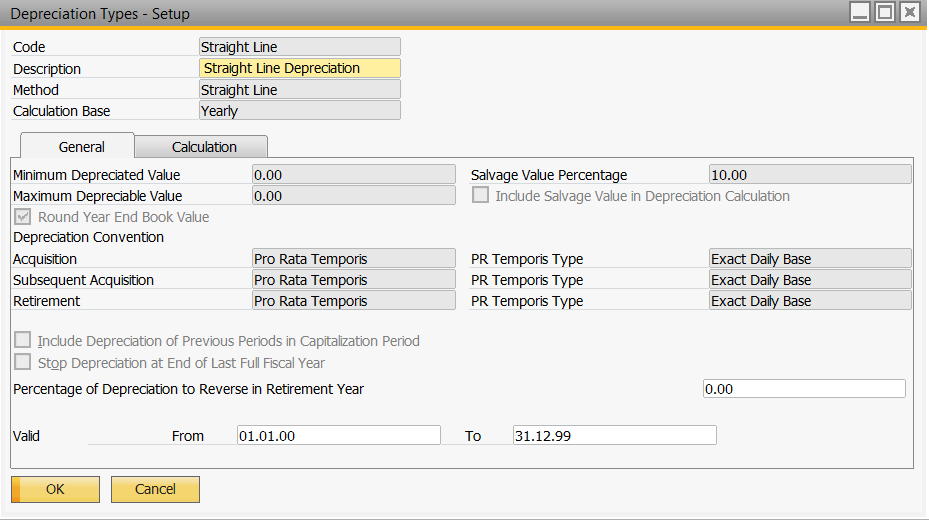This screenshot has height=520, width=929.
Task: Select the General tab
Action: coord(82,147)
